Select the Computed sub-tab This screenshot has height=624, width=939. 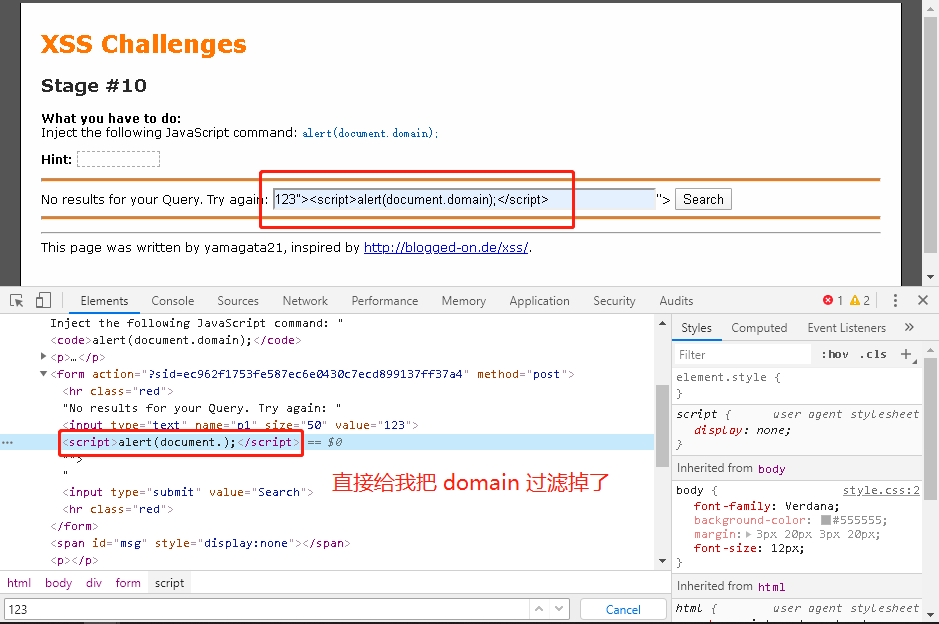(759, 328)
